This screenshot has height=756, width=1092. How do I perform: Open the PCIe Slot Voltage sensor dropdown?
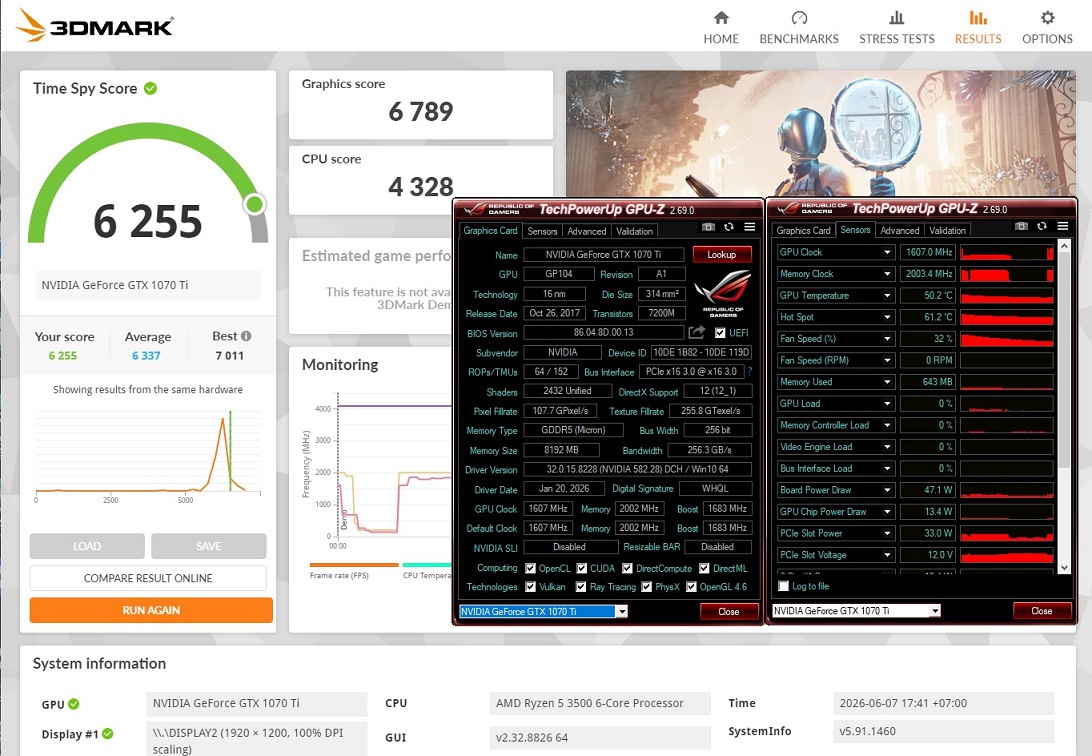[x=887, y=555]
